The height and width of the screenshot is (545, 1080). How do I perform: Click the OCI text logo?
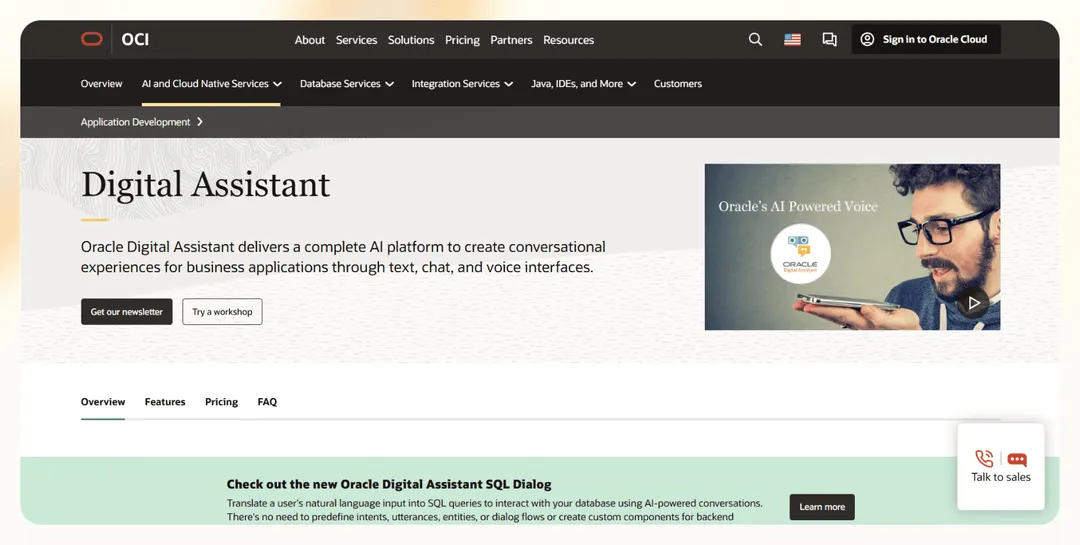pyautogui.click(x=135, y=39)
